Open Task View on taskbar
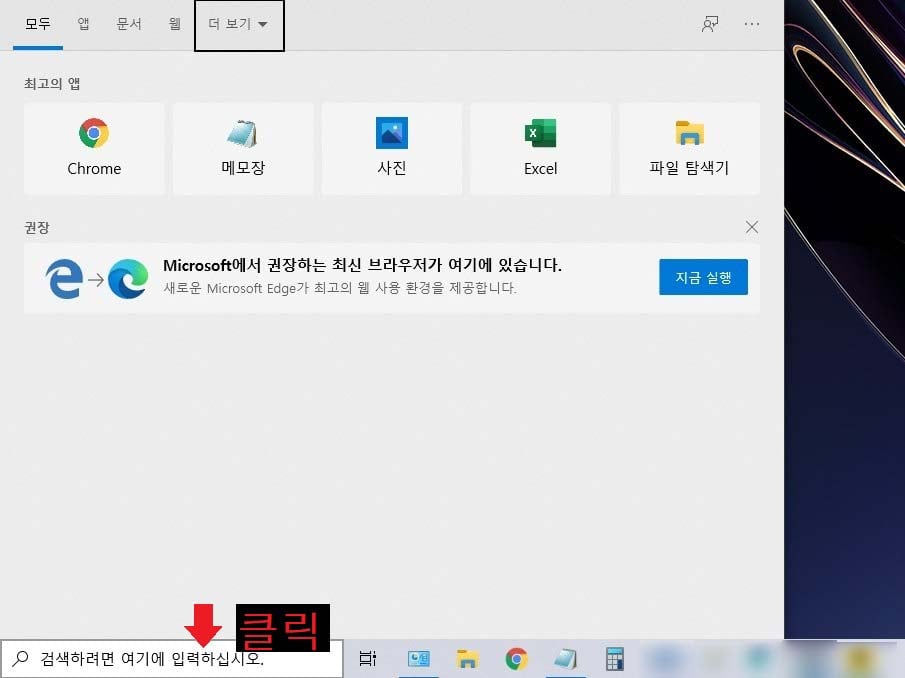Screen dimensions: 905x678 368,658
